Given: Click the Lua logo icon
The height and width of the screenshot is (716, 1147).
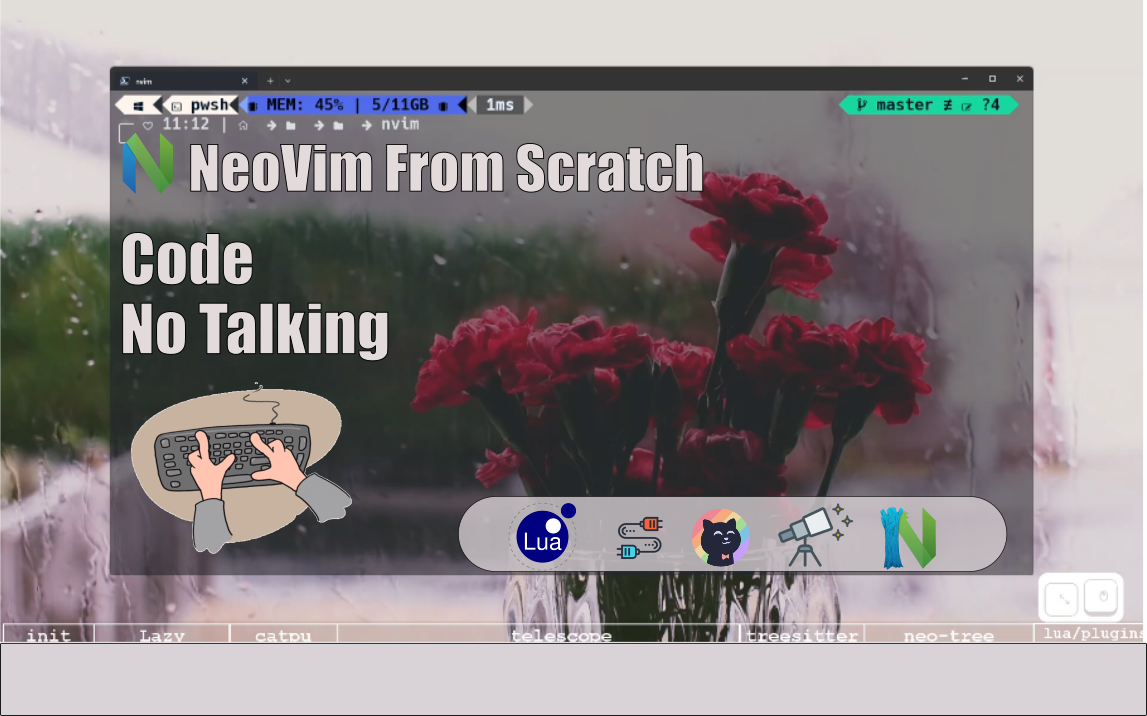Looking at the screenshot, I should [x=543, y=535].
